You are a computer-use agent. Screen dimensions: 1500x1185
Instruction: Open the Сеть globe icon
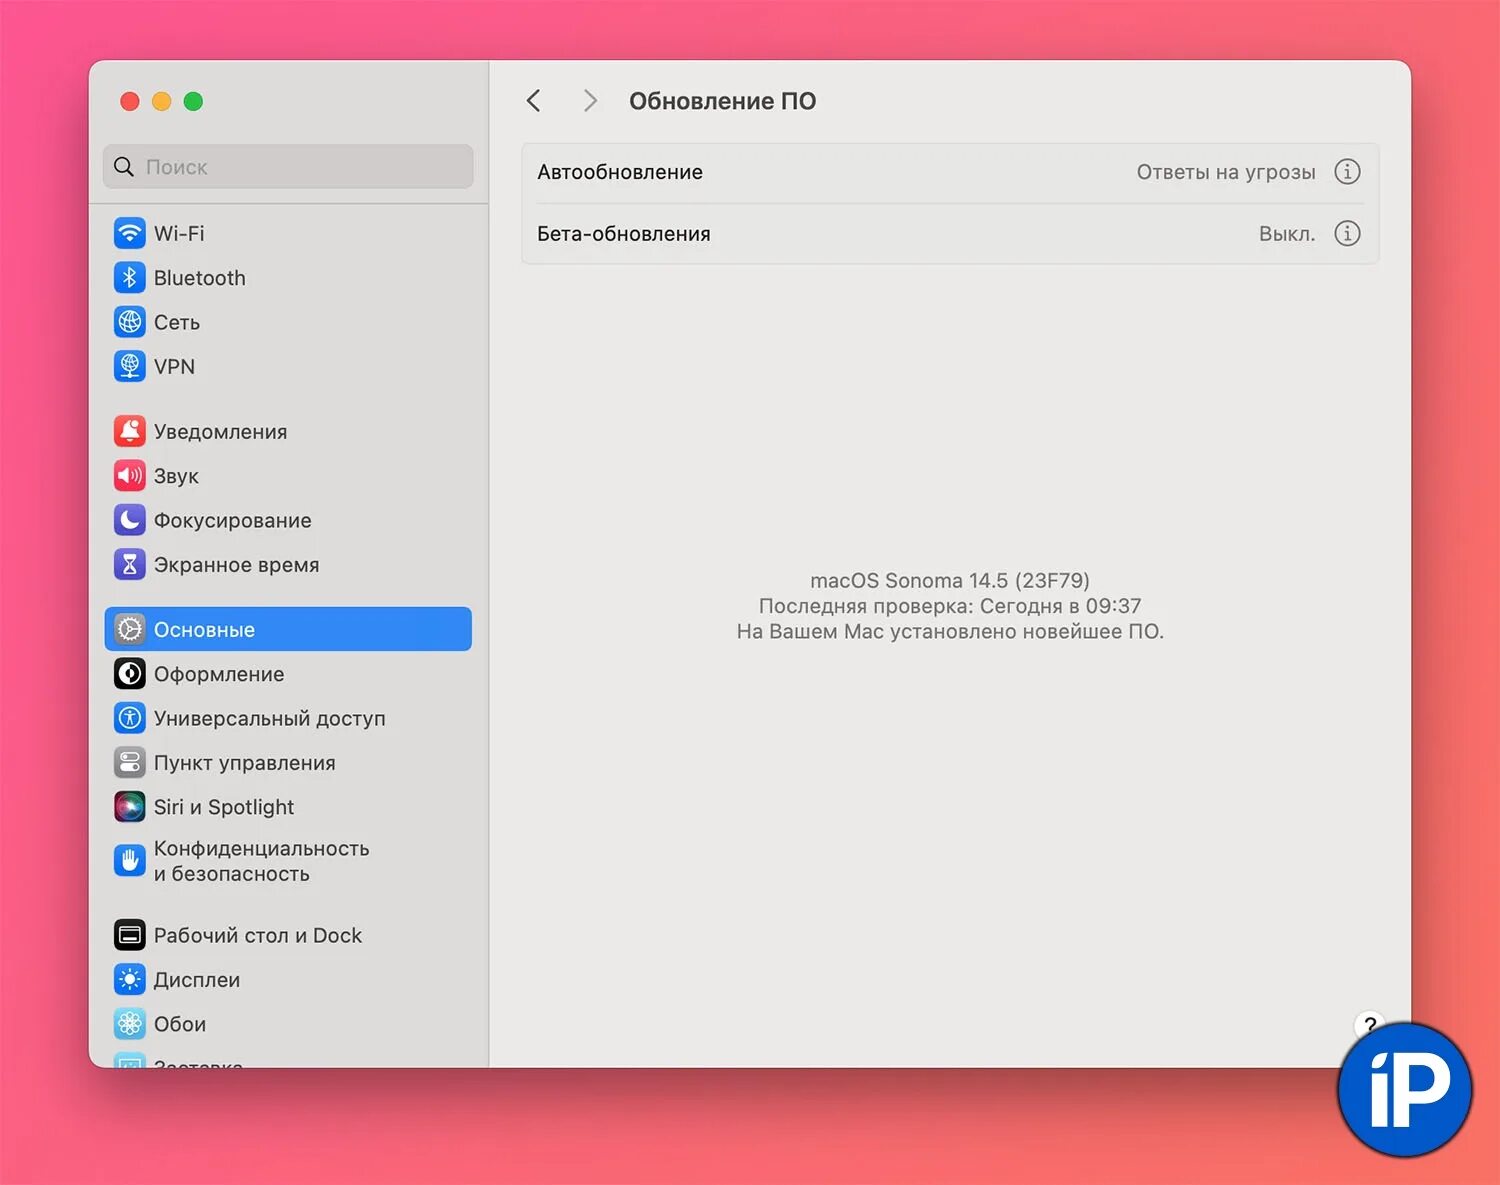(130, 322)
